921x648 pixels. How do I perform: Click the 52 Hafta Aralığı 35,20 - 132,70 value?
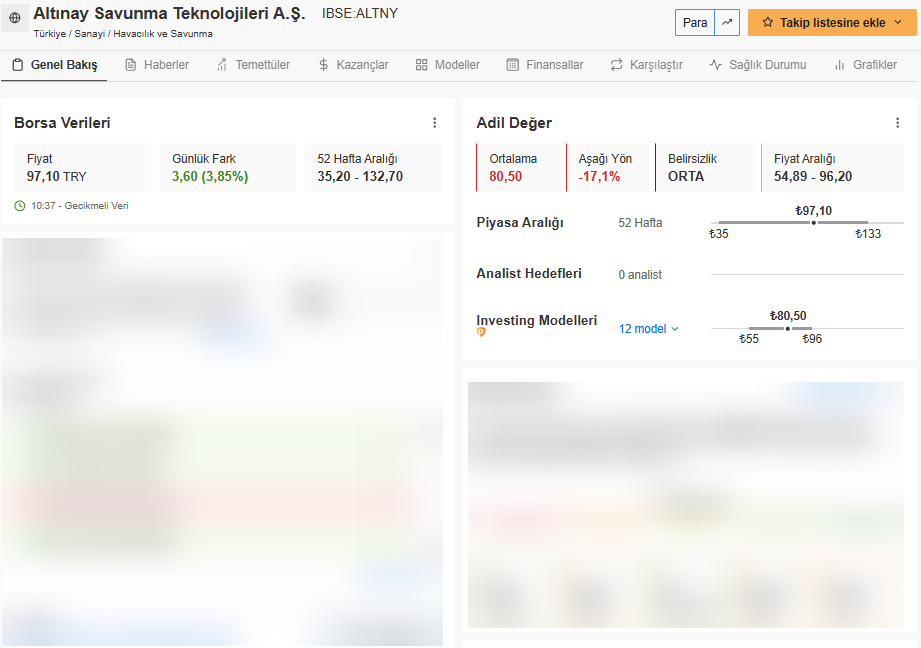point(360,176)
